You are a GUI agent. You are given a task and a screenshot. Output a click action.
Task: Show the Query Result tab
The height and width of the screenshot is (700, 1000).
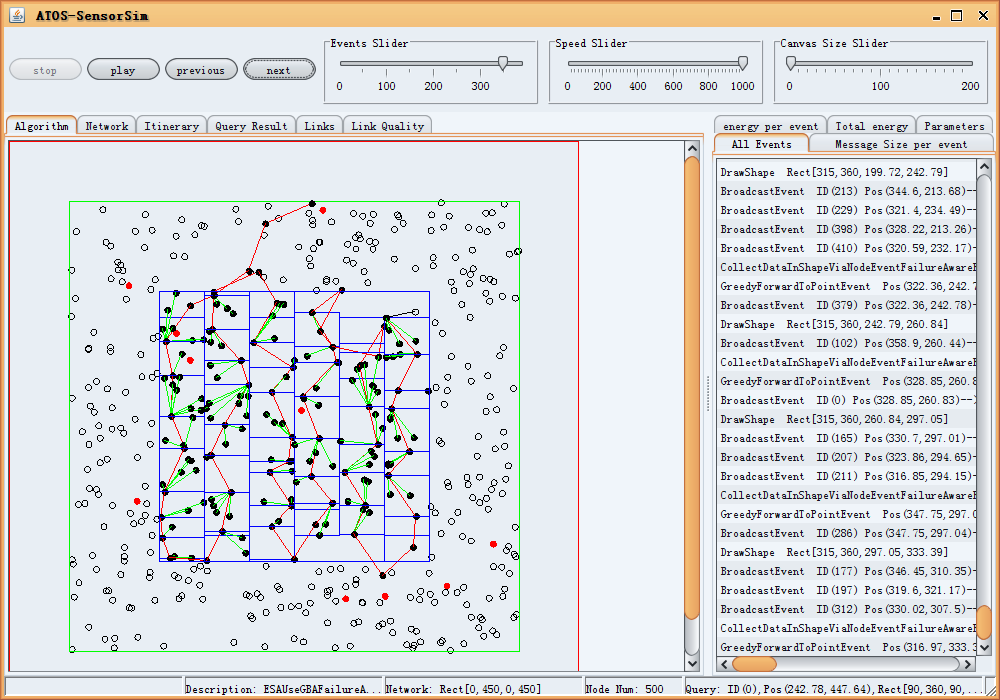pos(251,126)
